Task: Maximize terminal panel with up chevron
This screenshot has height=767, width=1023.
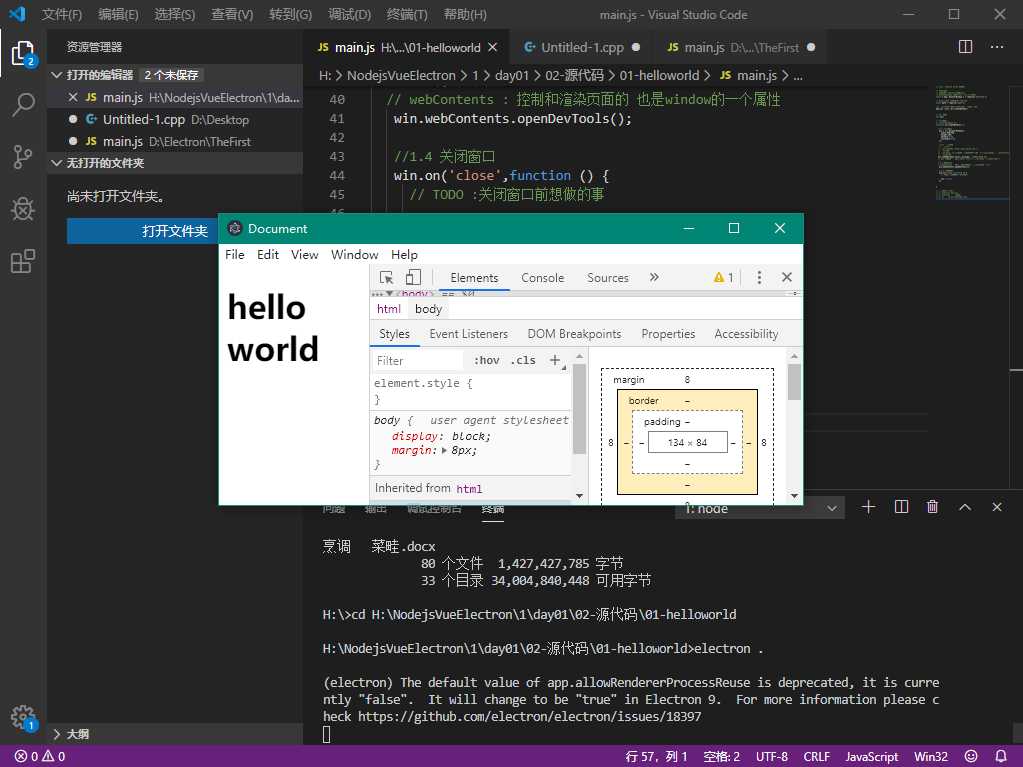Action: pos(965,507)
